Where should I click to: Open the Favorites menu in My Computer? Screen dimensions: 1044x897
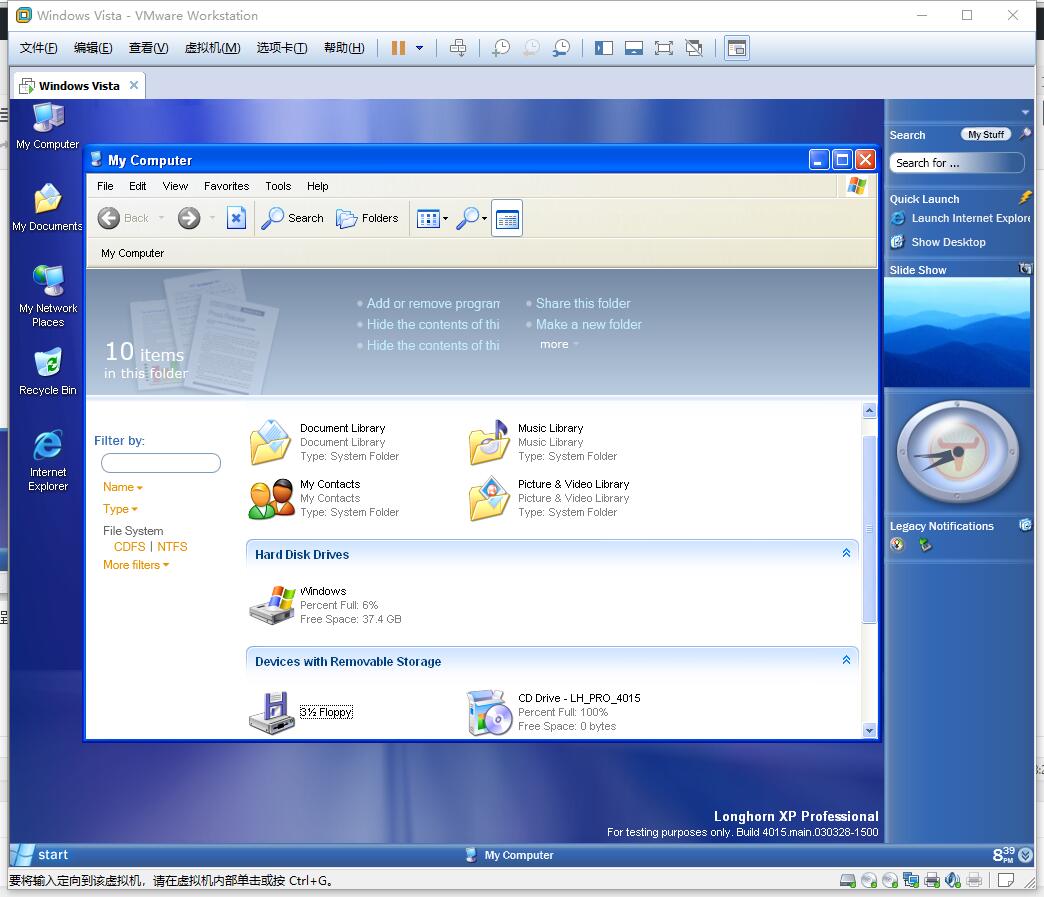(x=226, y=186)
